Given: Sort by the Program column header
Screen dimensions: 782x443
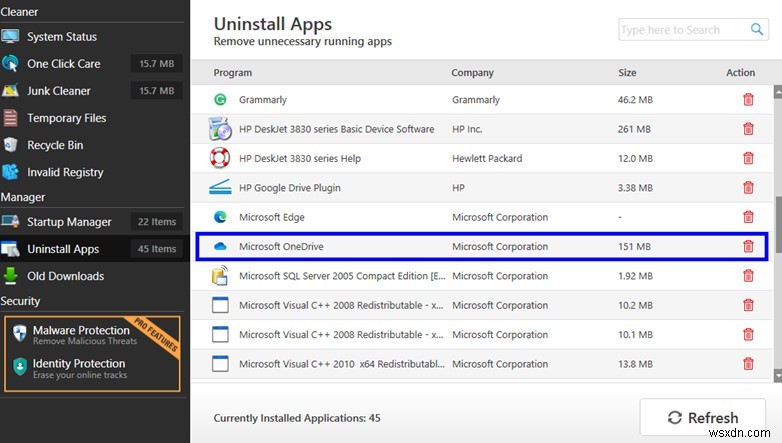Looking at the screenshot, I should pyautogui.click(x=232, y=72).
